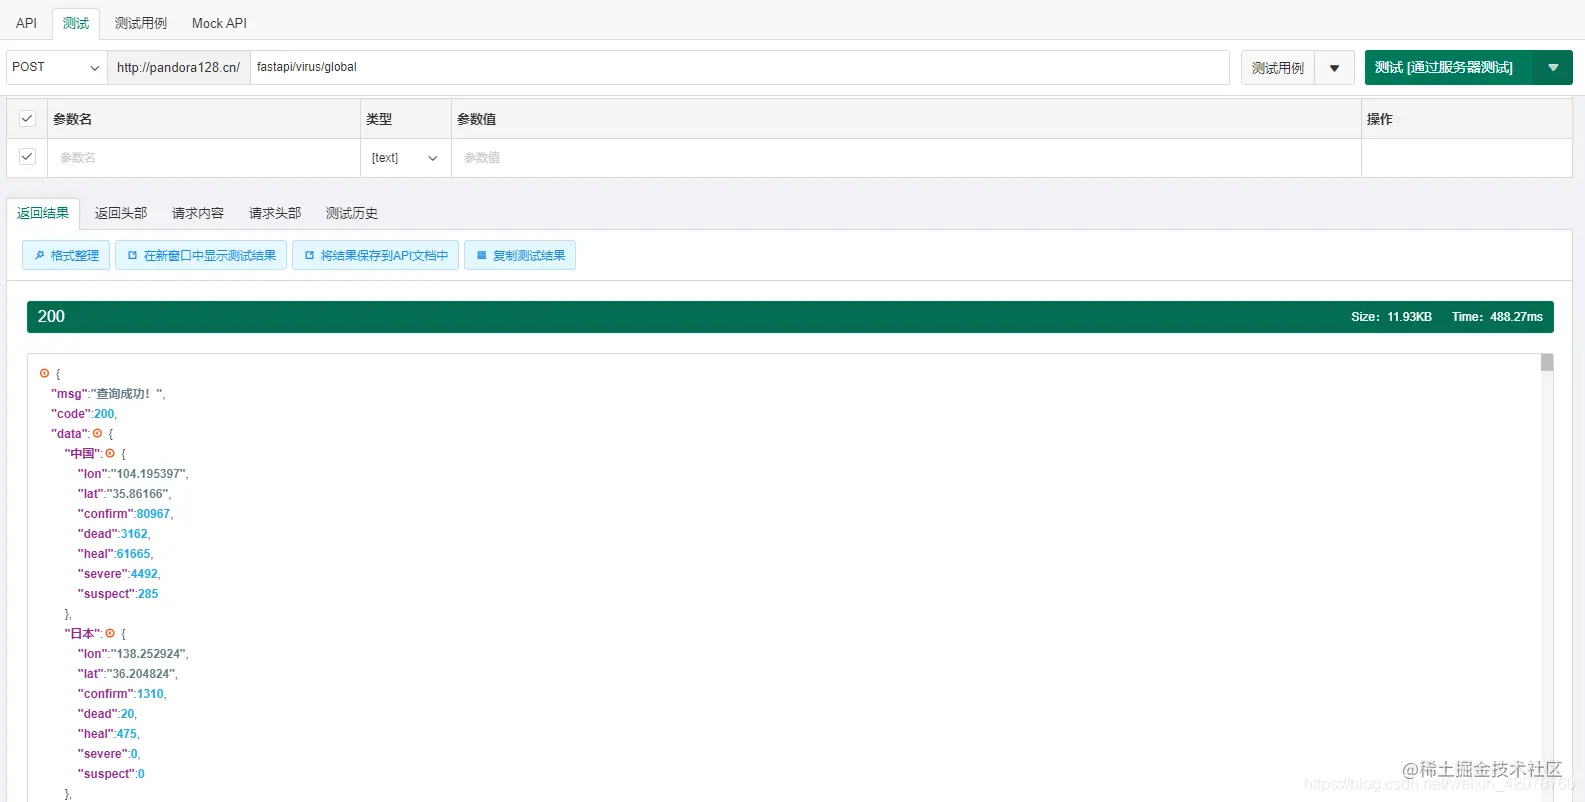Click the "heal":475 line
Viewport: 1585px width, 802px height.
[x=109, y=733]
